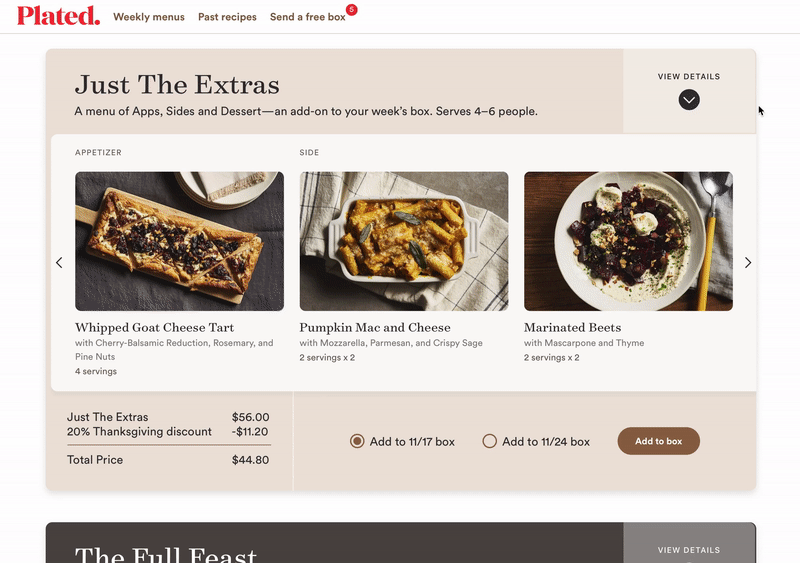The width and height of the screenshot is (800, 563).
Task: Click the Plated logo
Action: click(x=58, y=16)
